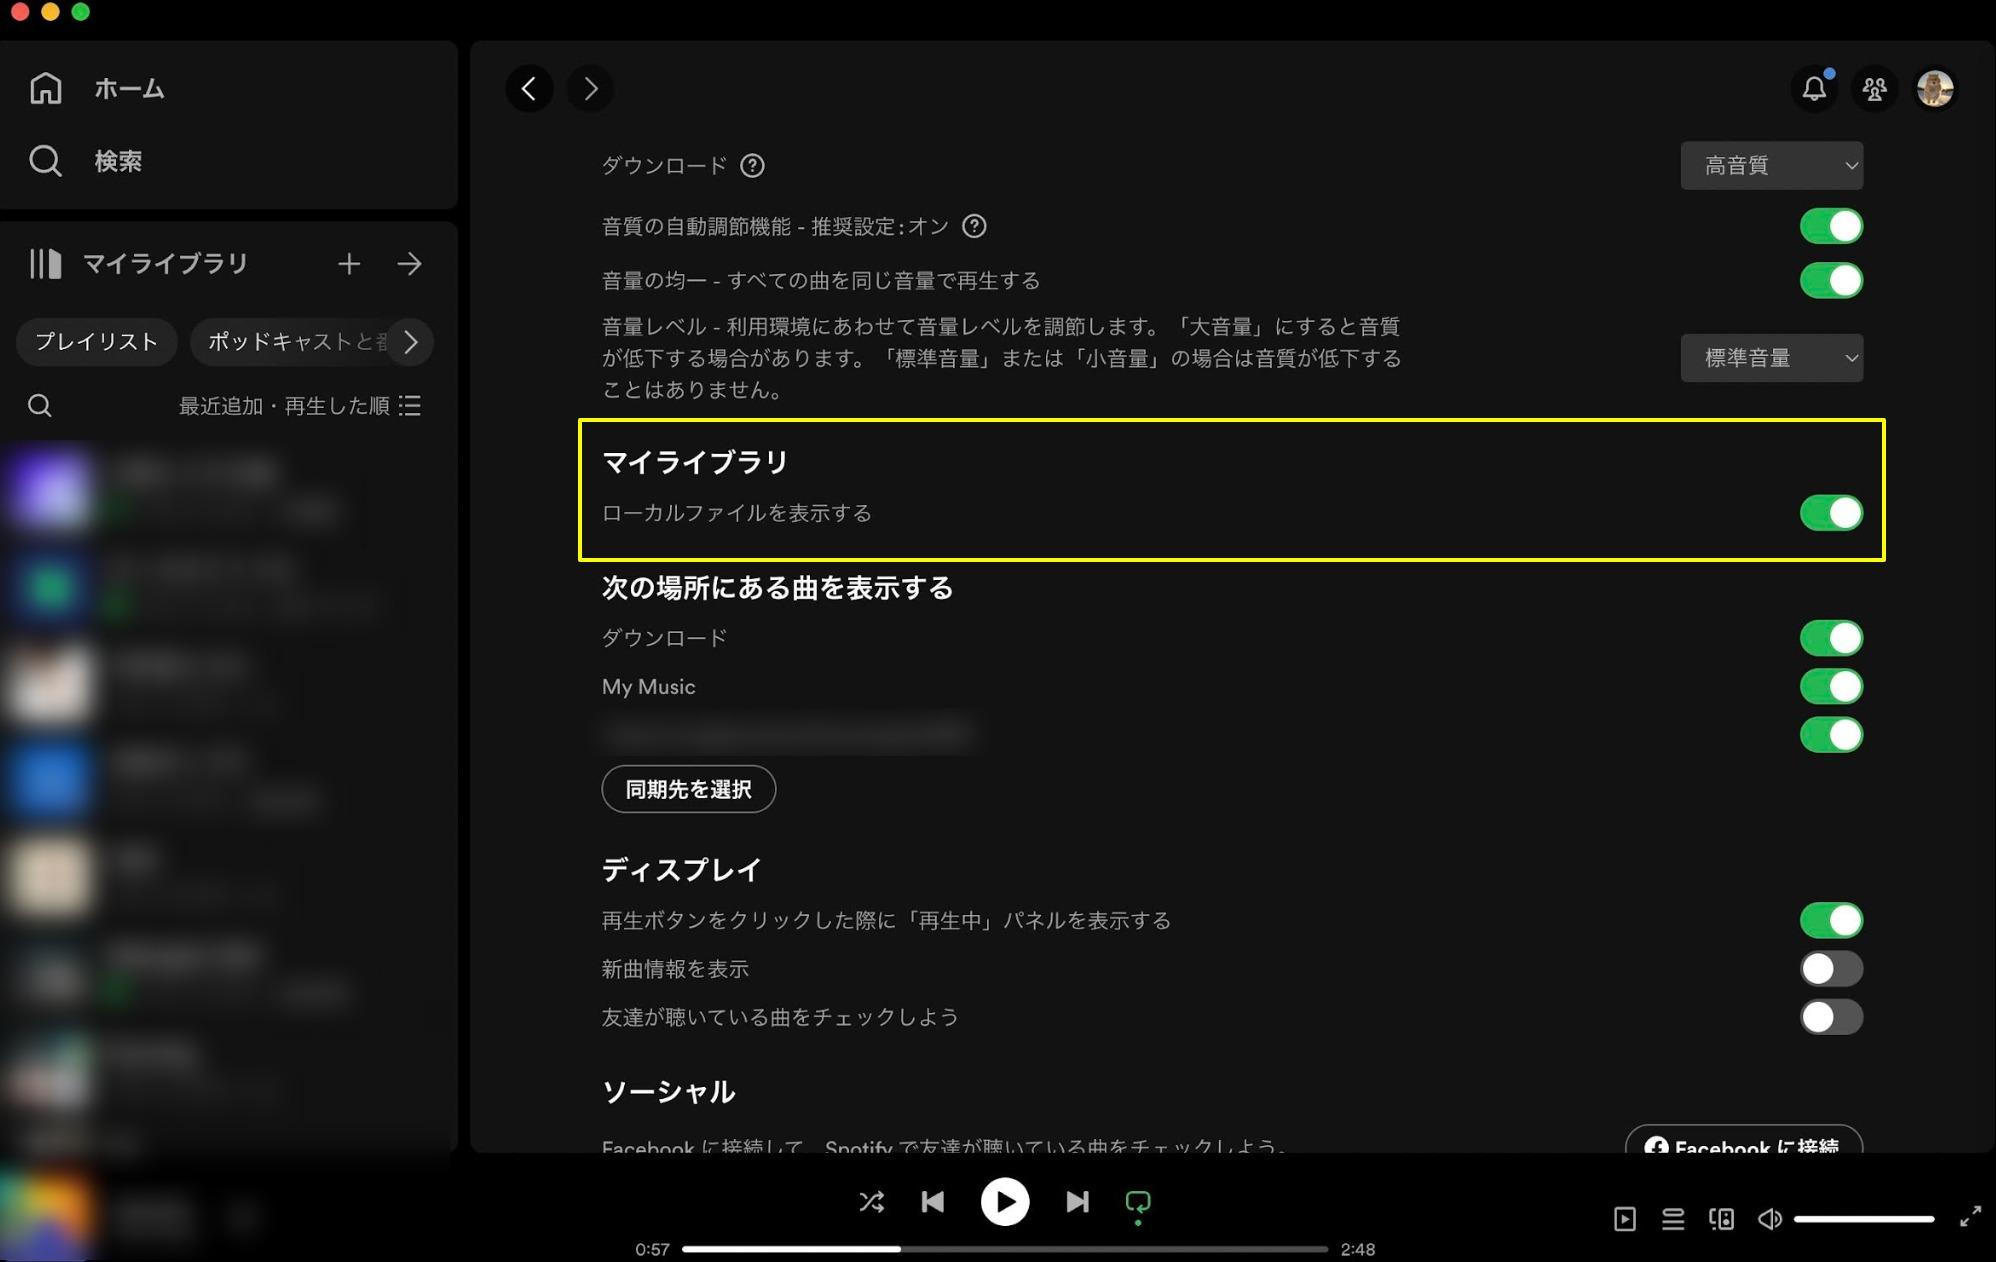The height and width of the screenshot is (1262, 1996).
Task: Click the 次の場所にある曲を表示する heading
Action: [x=777, y=588]
